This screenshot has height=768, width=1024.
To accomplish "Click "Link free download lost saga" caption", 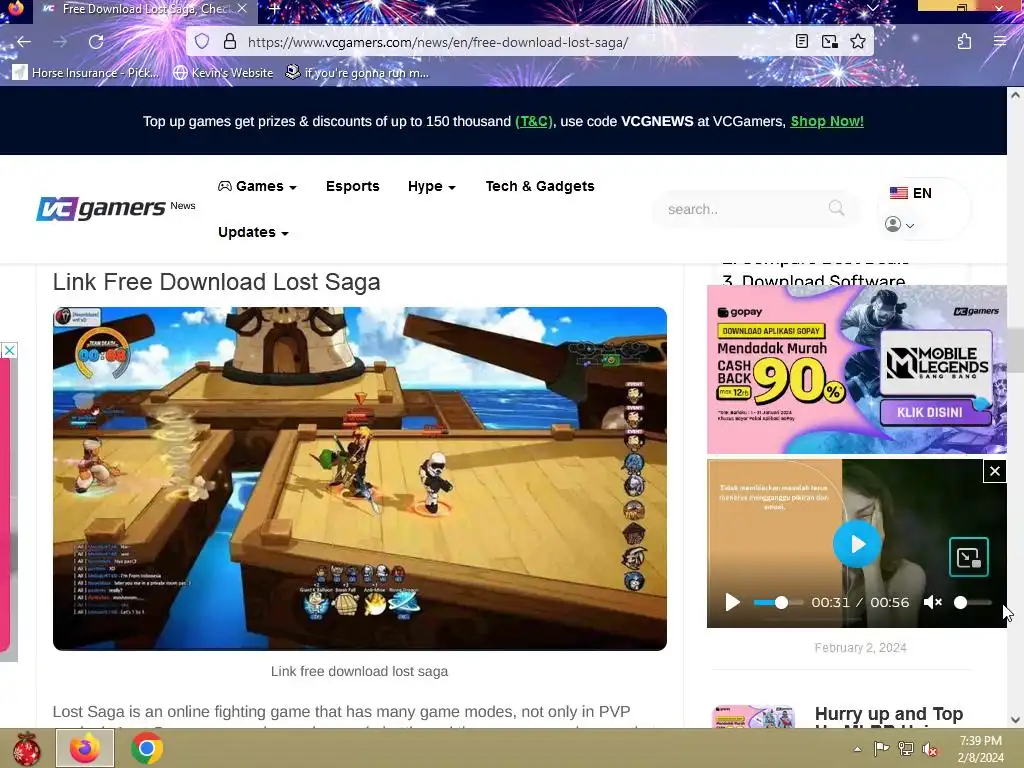I will tap(359, 671).
